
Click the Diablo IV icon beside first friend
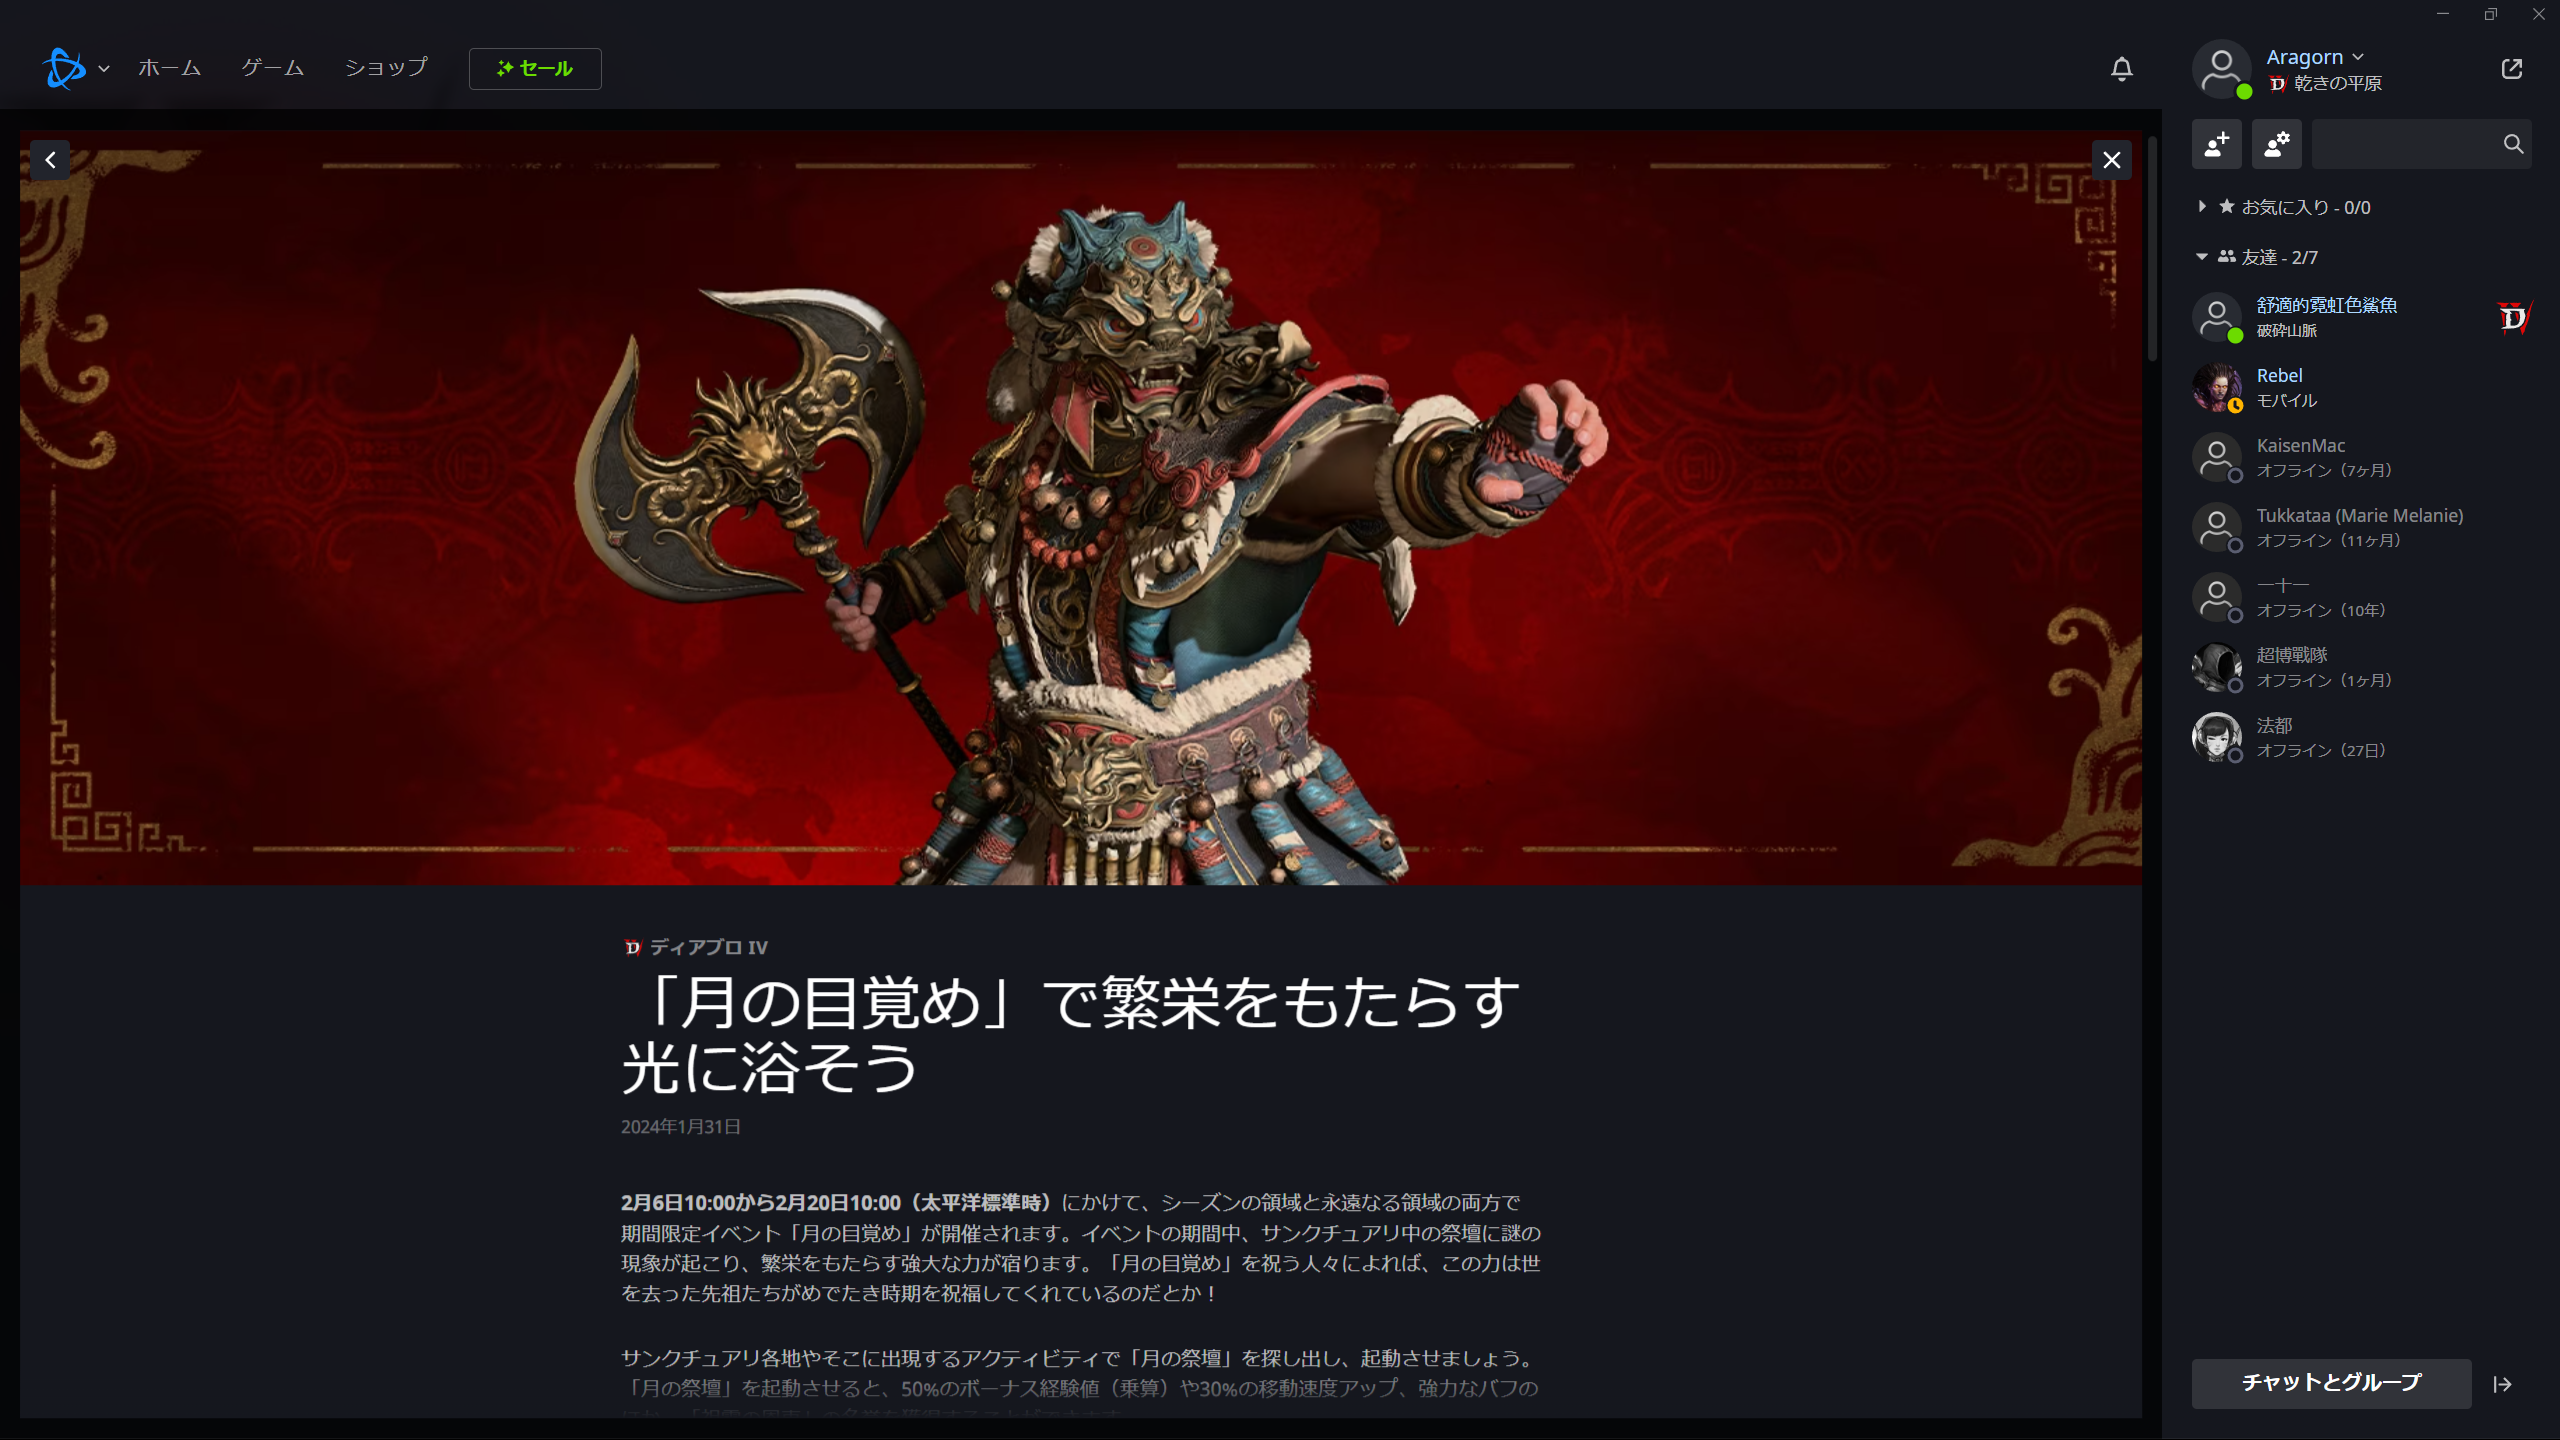(2513, 318)
